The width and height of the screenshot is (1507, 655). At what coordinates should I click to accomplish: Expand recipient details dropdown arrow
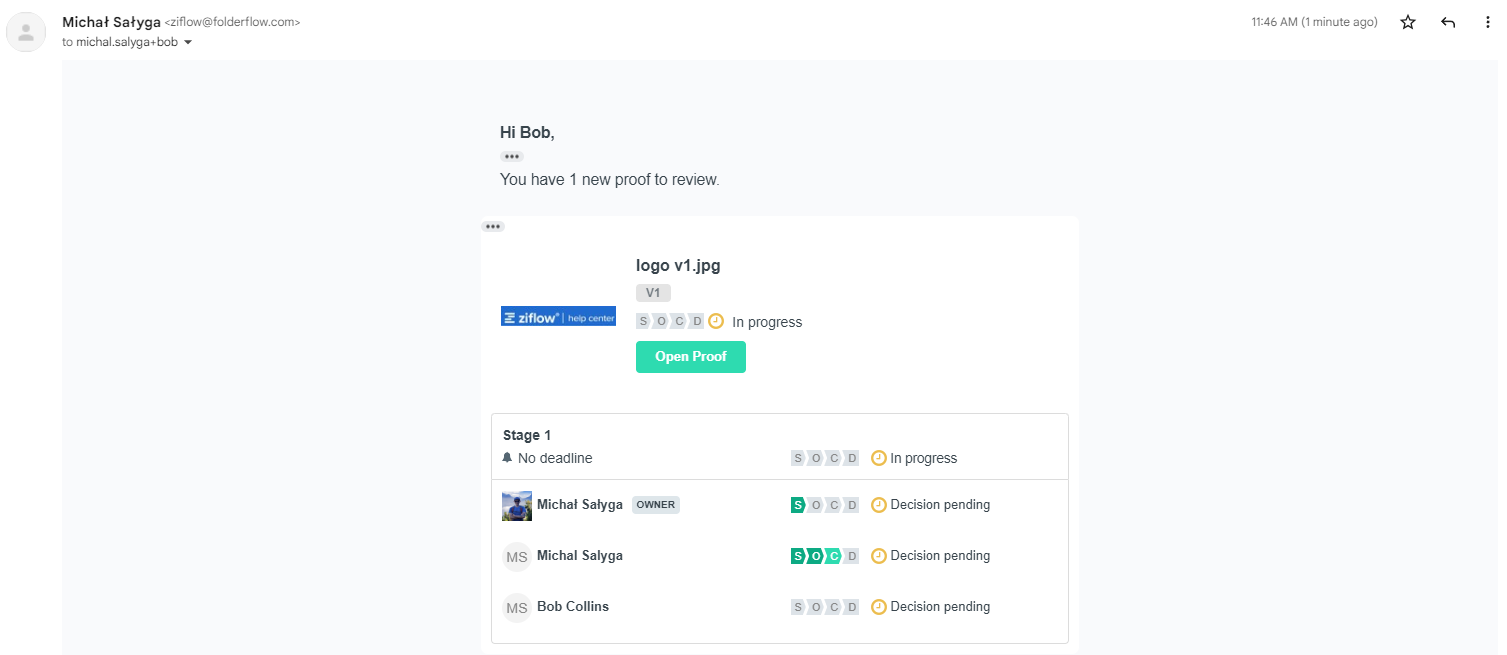pos(187,42)
